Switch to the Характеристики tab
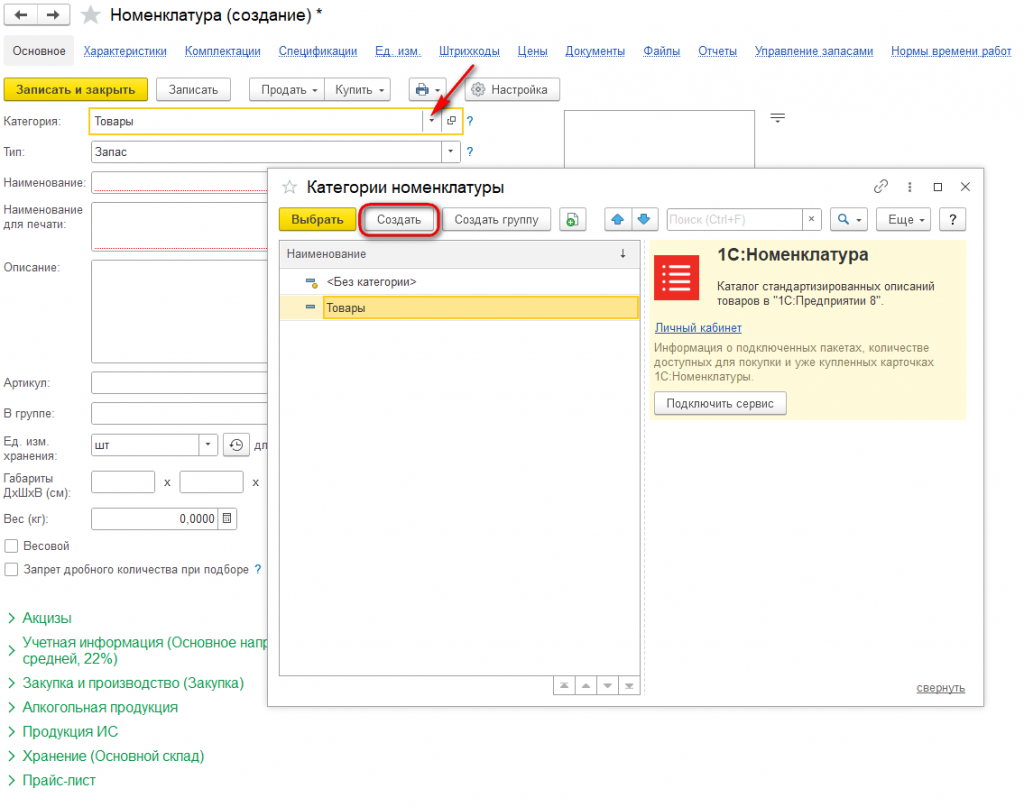 pos(125,51)
